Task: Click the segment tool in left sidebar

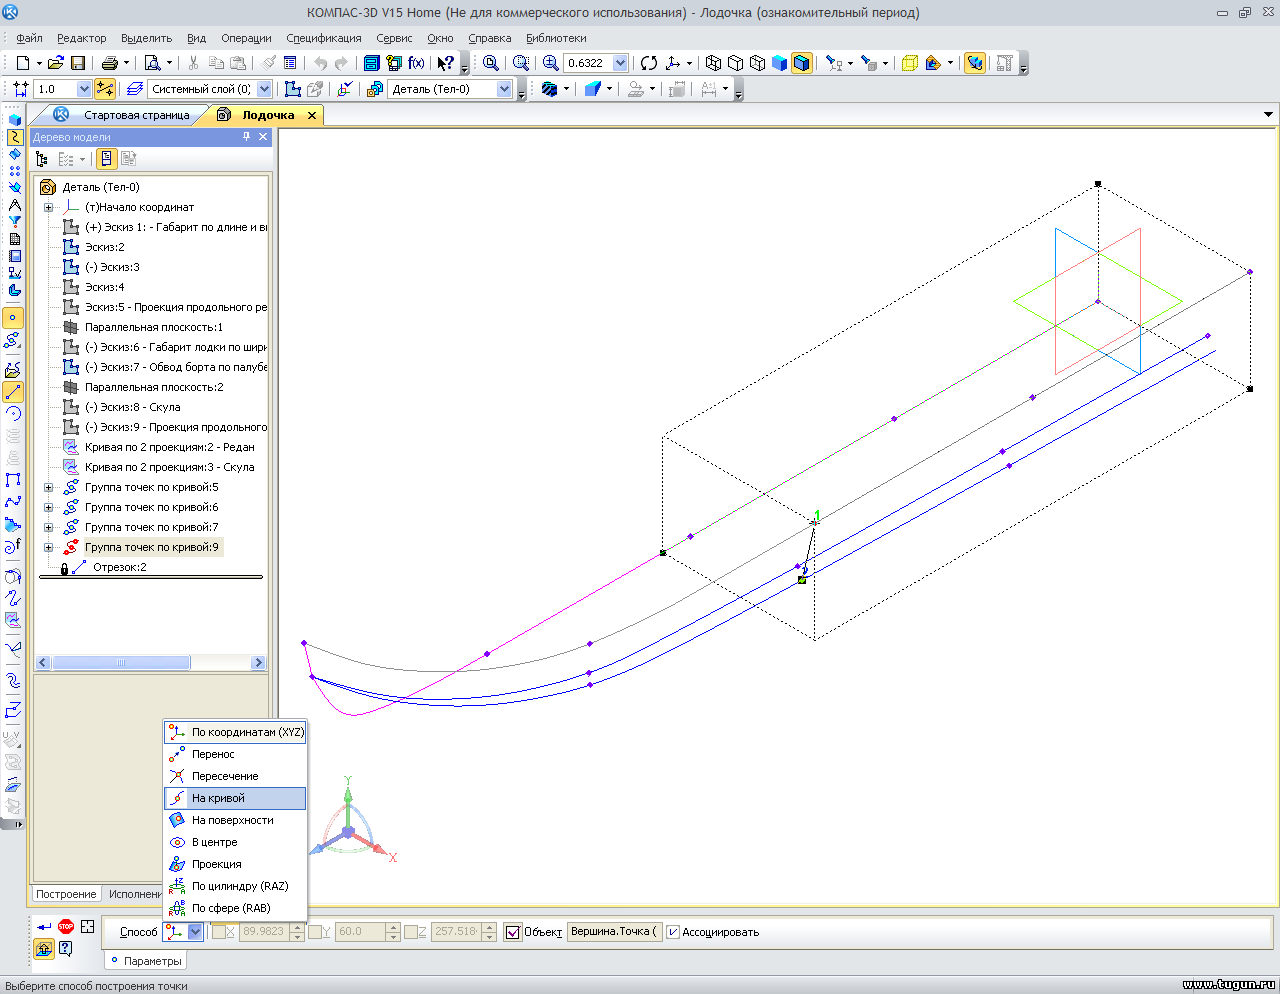Action: (x=13, y=392)
